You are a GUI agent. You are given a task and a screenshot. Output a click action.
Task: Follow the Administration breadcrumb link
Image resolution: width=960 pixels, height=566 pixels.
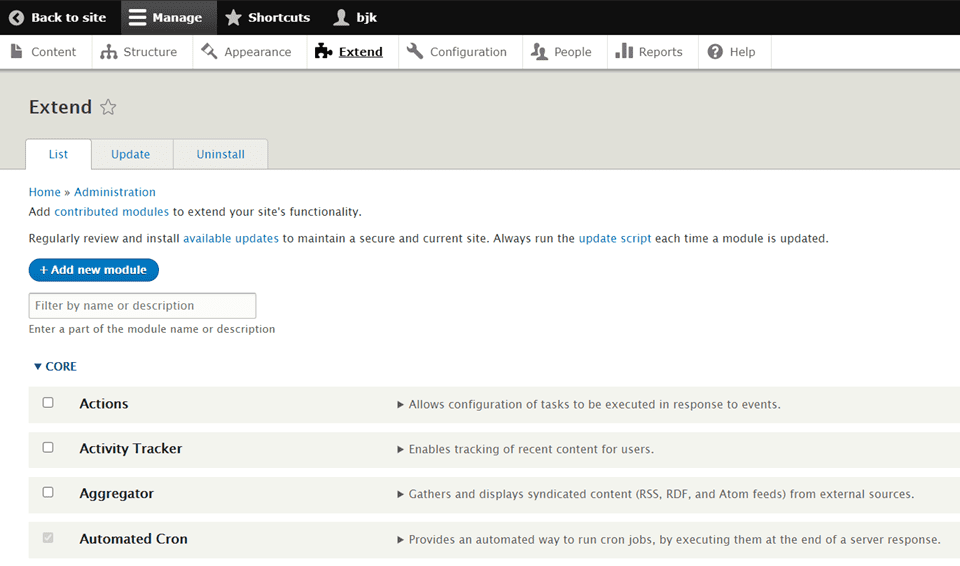(x=114, y=192)
